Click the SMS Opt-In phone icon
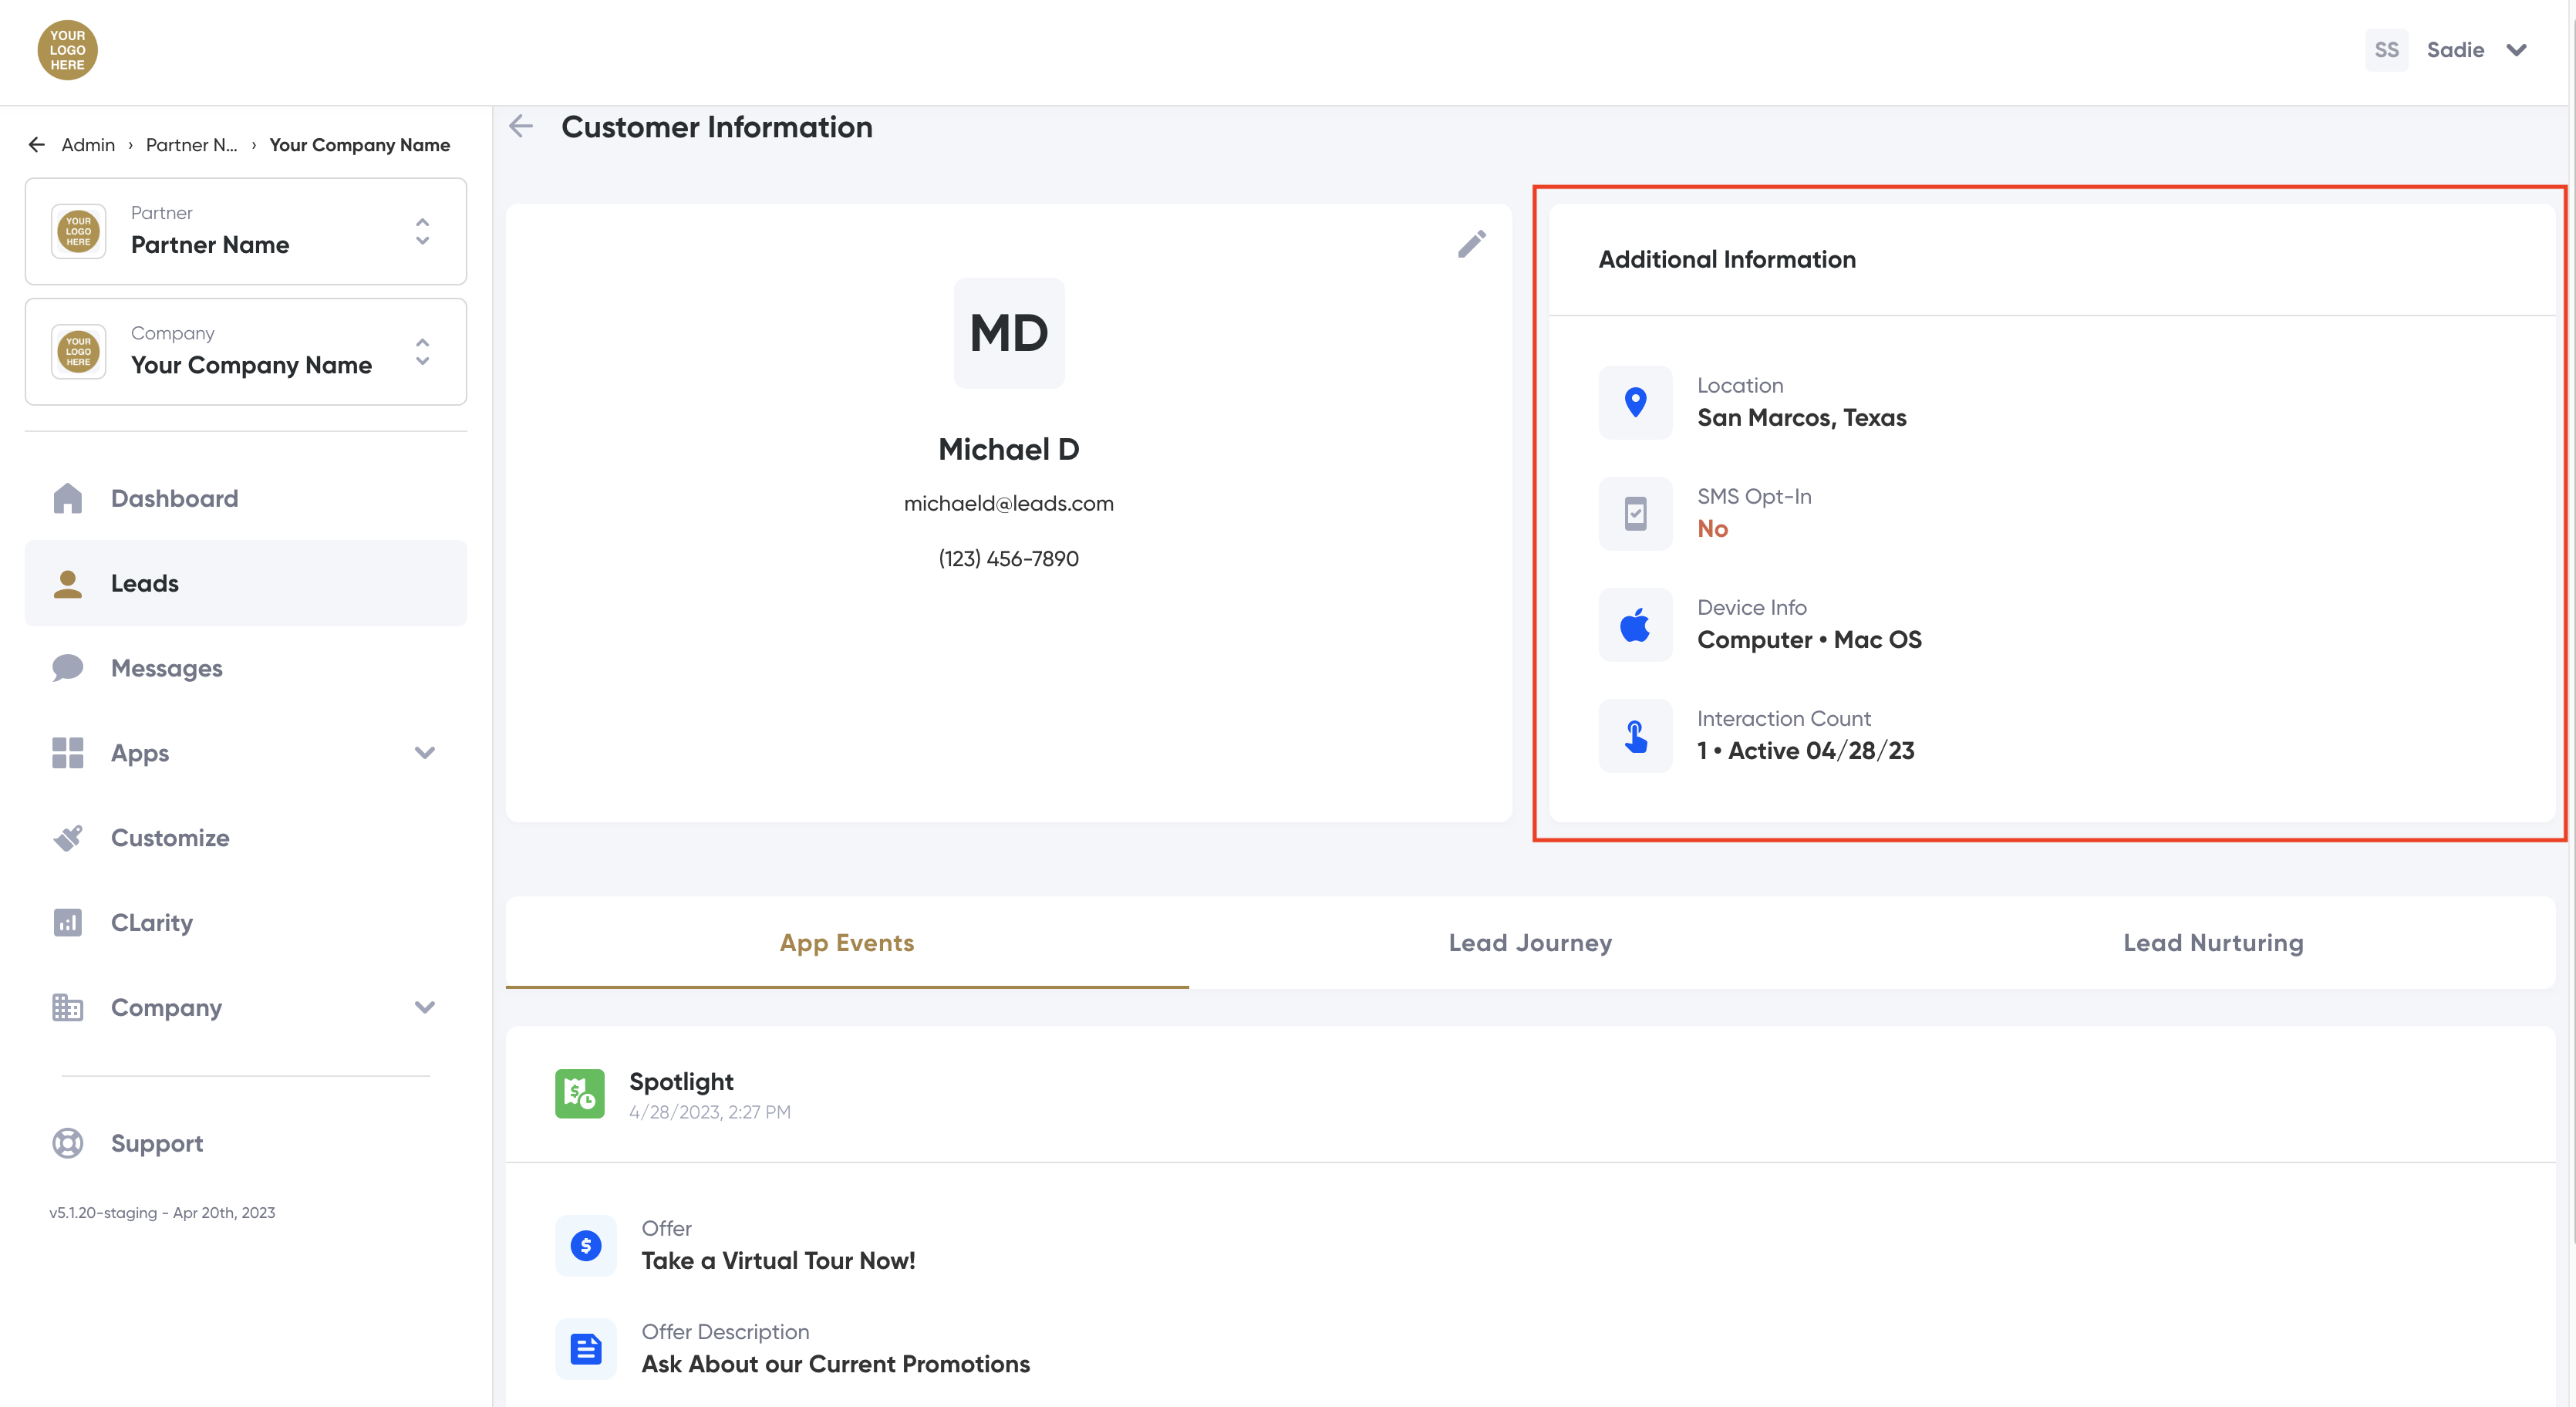Image resolution: width=2576 pixels, height=1407 pixels. tap(1635, 513)
